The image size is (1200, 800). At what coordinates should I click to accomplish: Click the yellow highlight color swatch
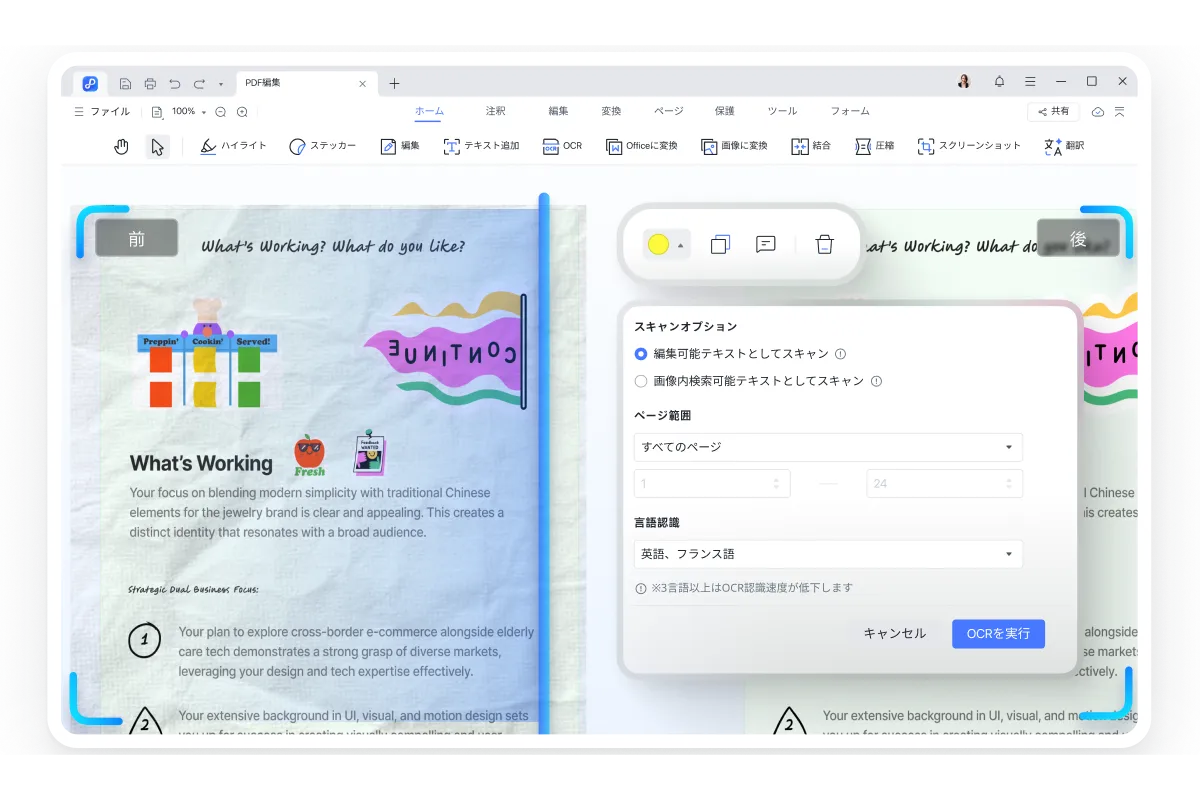pyautogui.click(x=658, y=244)
